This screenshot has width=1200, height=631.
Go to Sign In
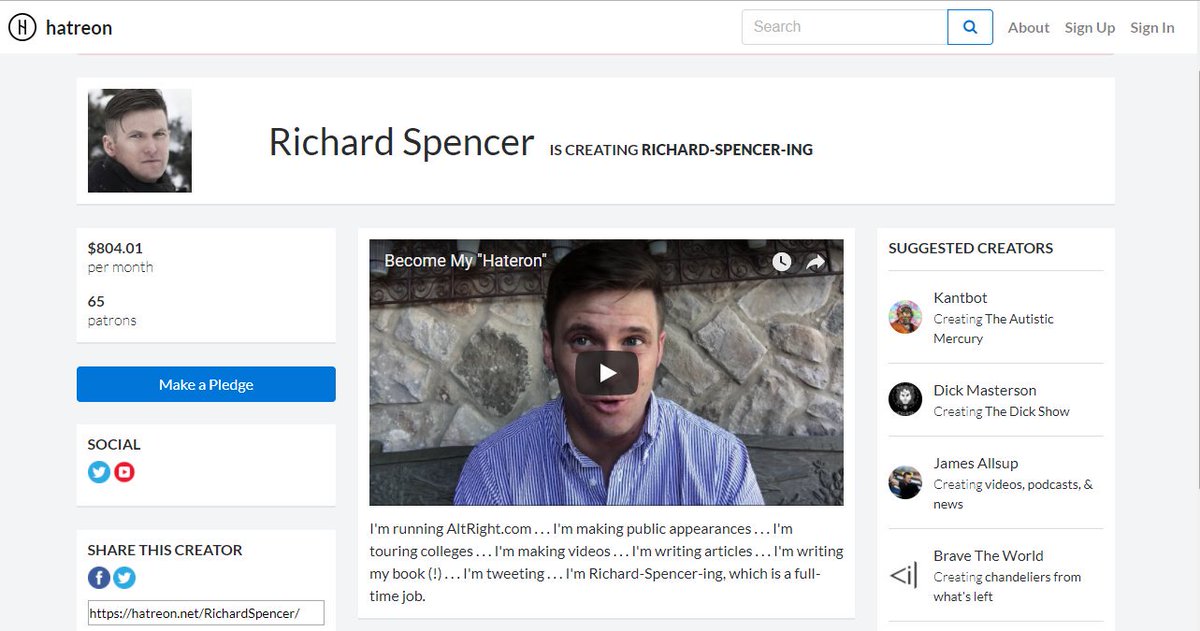pyautogui.click(x=1152, y=28)
